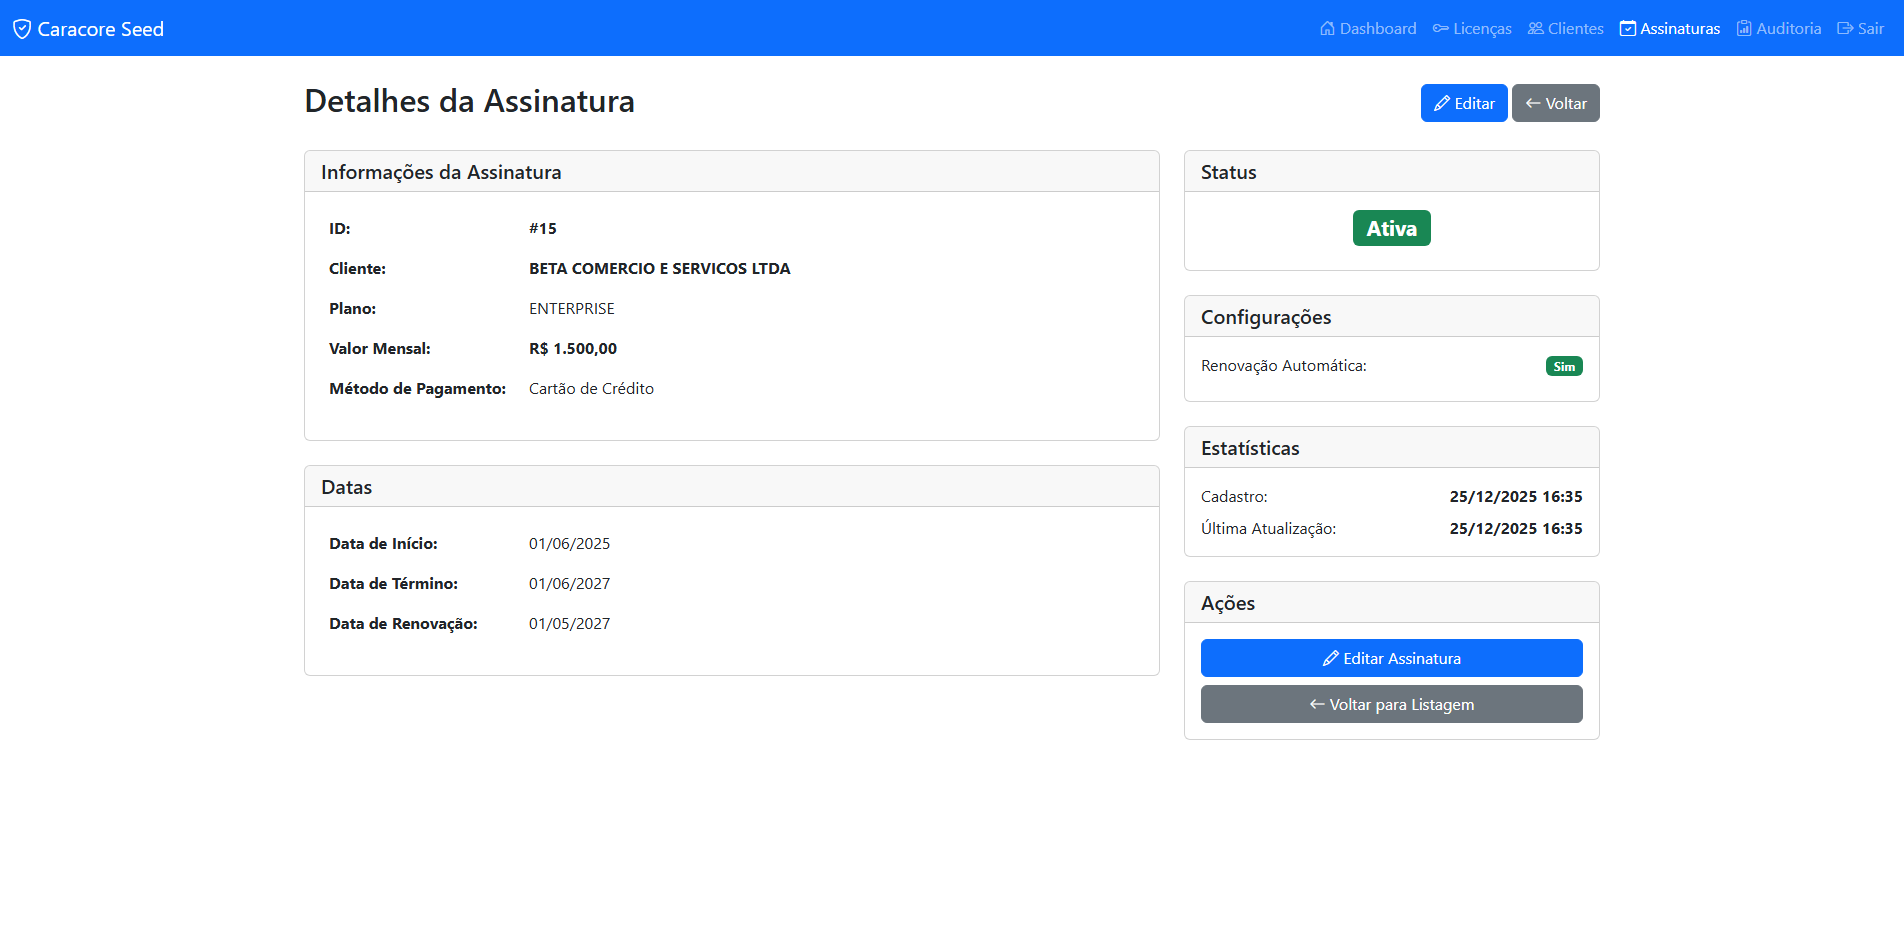Image resolution: width=1904 pixels, height=933 pixels.
Task: Click the house icon beside Dashboard
Action: pyautogui.click(x=1327, y=28)
